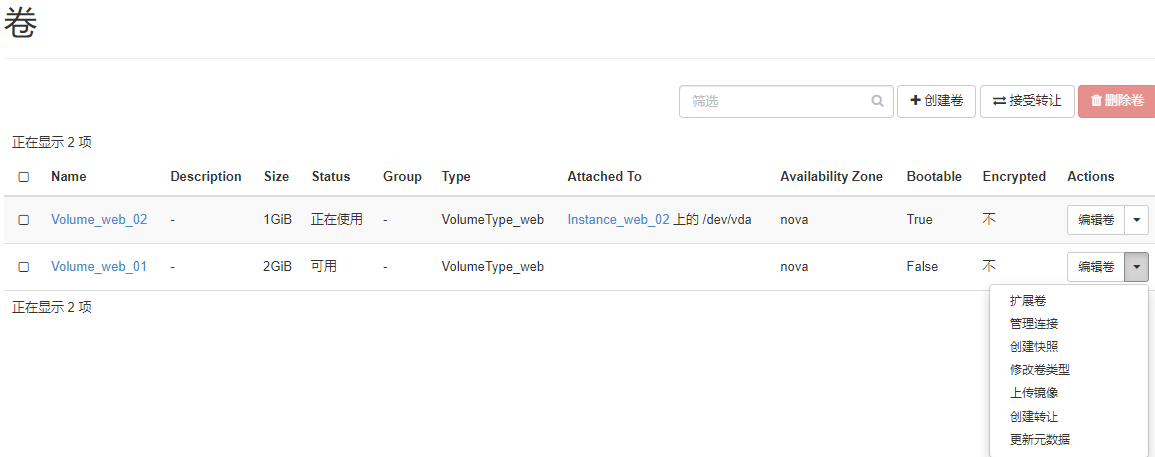1155x457 pixels.
Task: Open the Volume_web_02 link
Action: (x=99, y=220)
